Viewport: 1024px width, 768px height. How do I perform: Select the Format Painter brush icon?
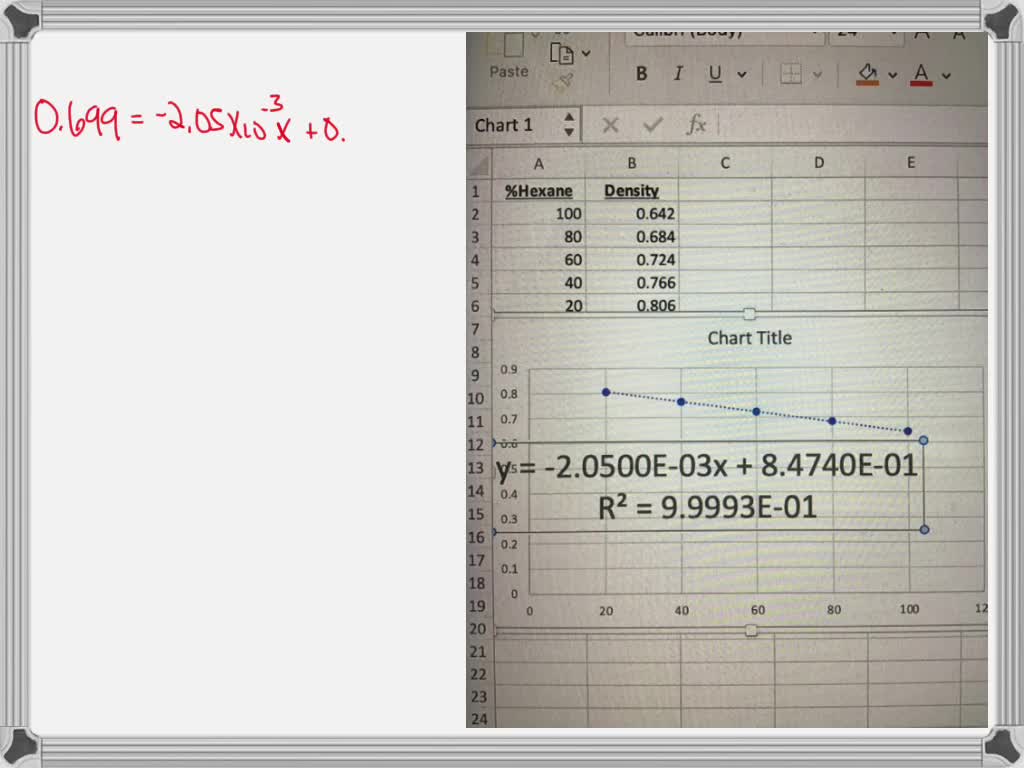coord(564,83)
